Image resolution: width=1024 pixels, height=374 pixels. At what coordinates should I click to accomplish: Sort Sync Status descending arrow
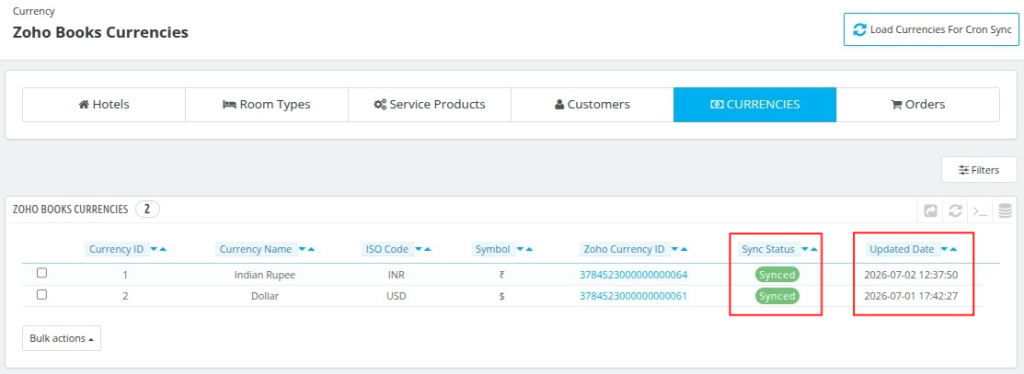(x=805, y=249)
